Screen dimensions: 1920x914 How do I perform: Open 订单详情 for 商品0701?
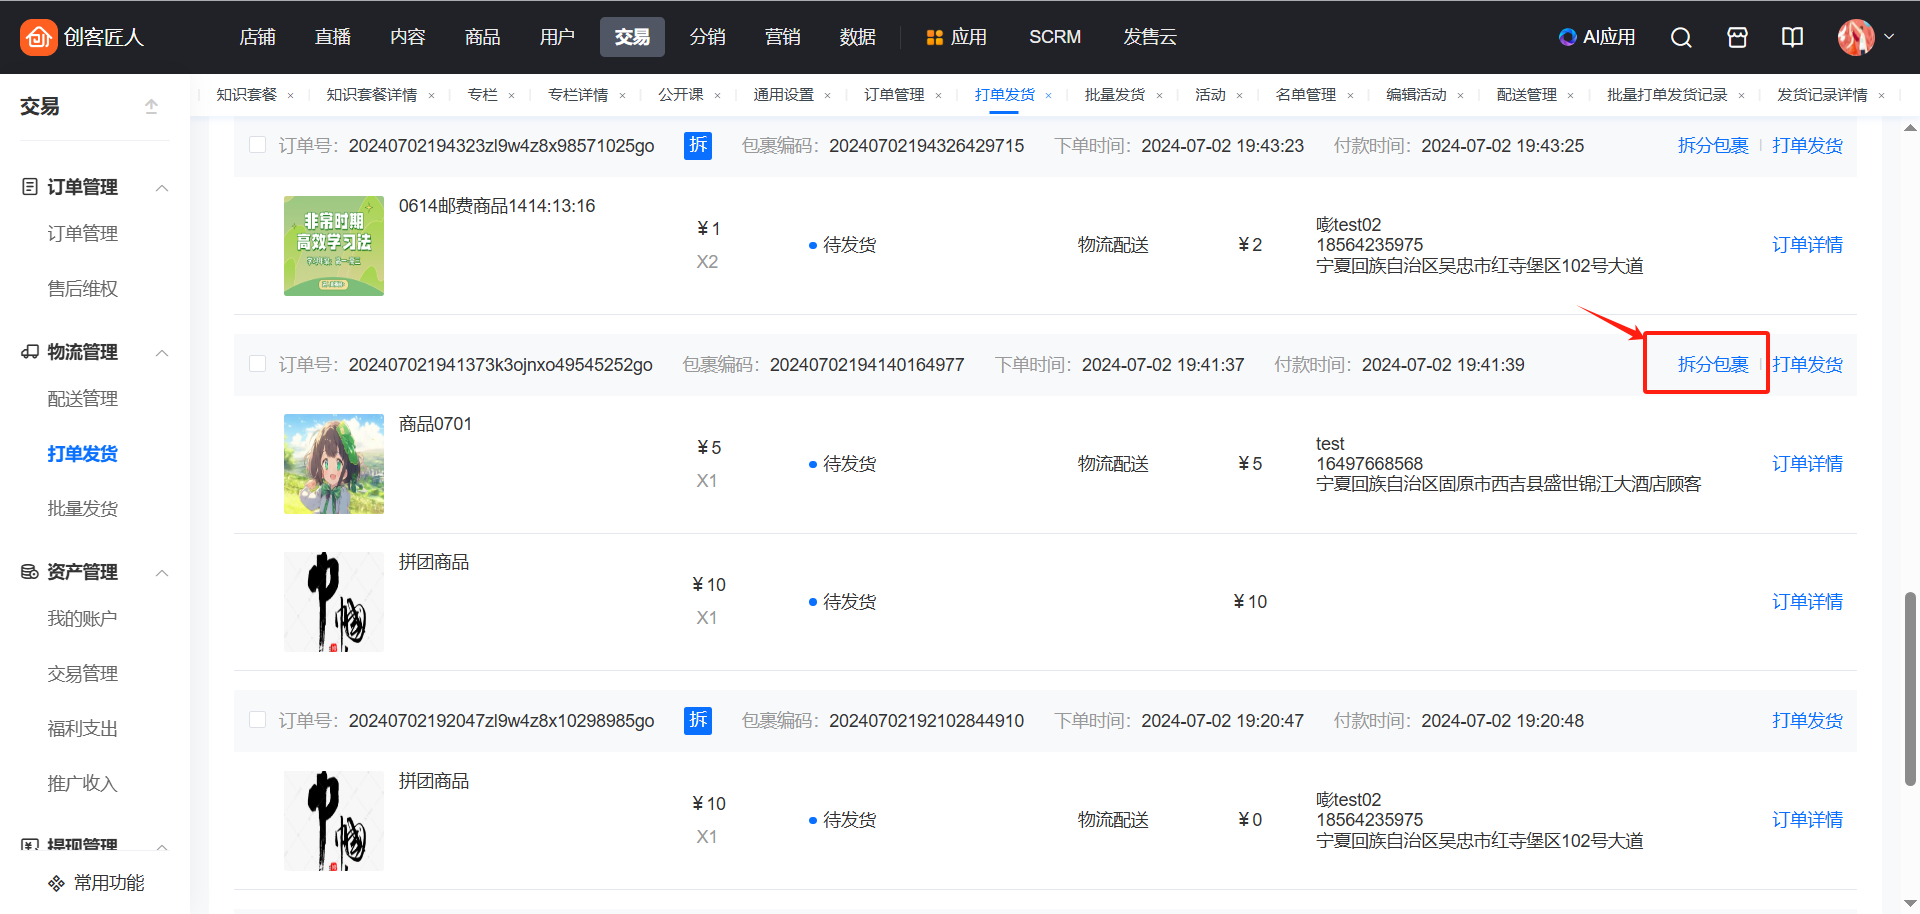[1806, 464]
